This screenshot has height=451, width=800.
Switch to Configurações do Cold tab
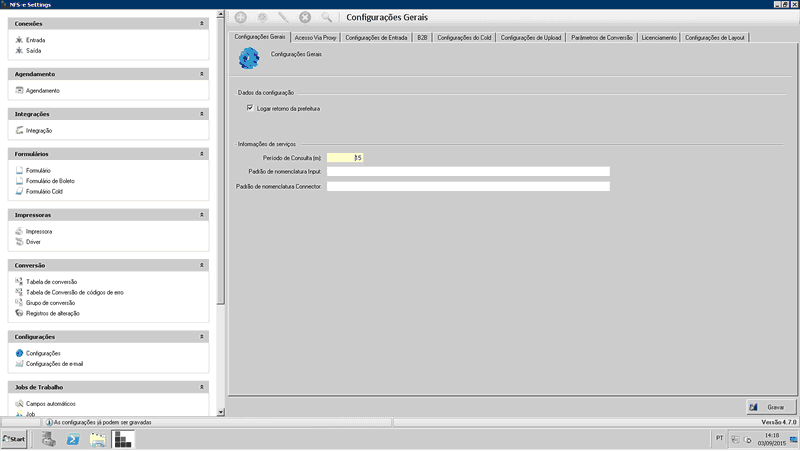(464, 38)
